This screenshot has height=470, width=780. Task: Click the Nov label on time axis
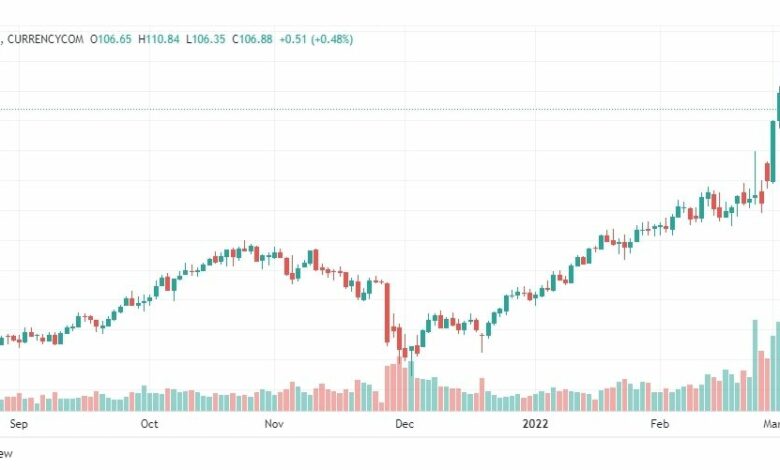274,424
